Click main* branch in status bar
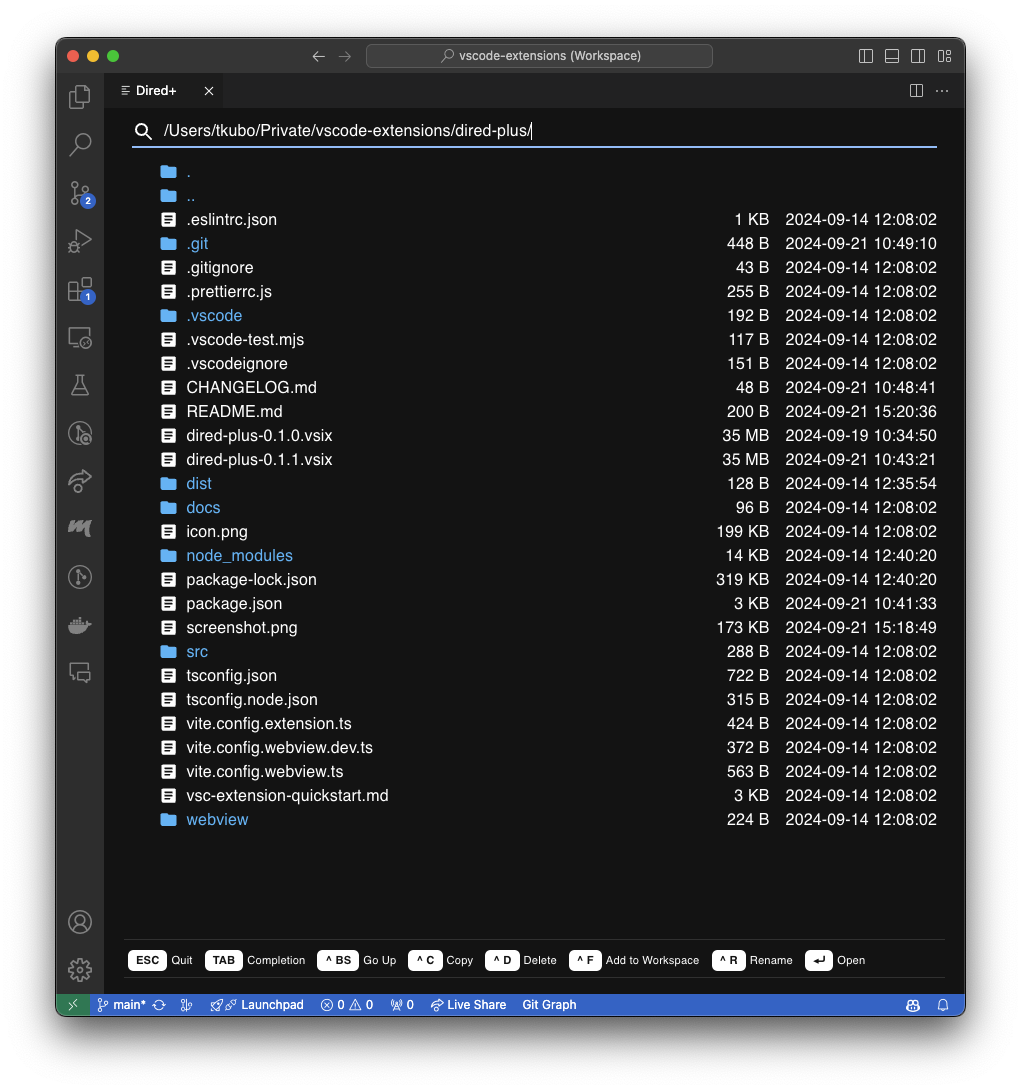 [122, 1004]
